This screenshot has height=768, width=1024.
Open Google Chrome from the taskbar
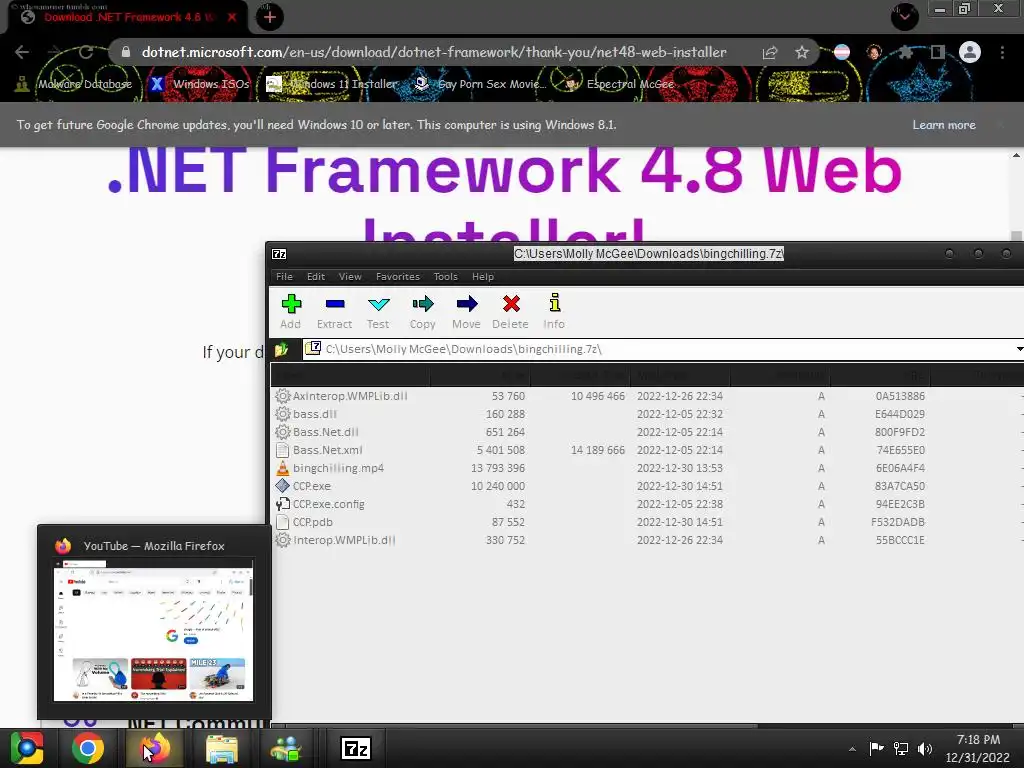coord(88,748)
